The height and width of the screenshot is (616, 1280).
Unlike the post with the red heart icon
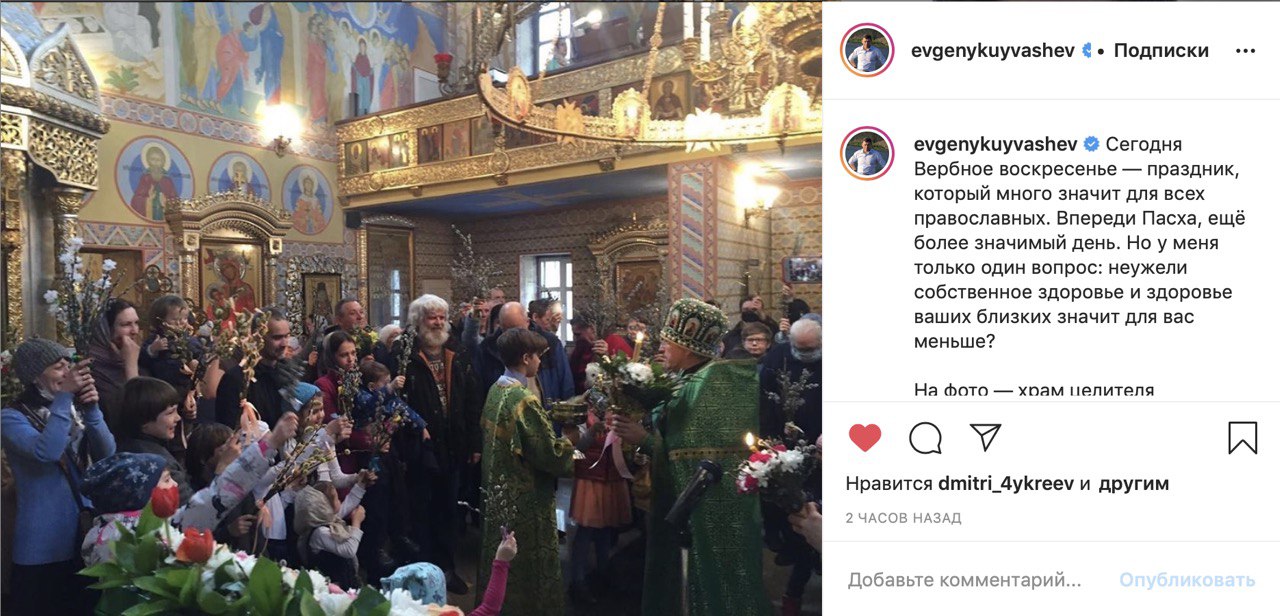865,438
